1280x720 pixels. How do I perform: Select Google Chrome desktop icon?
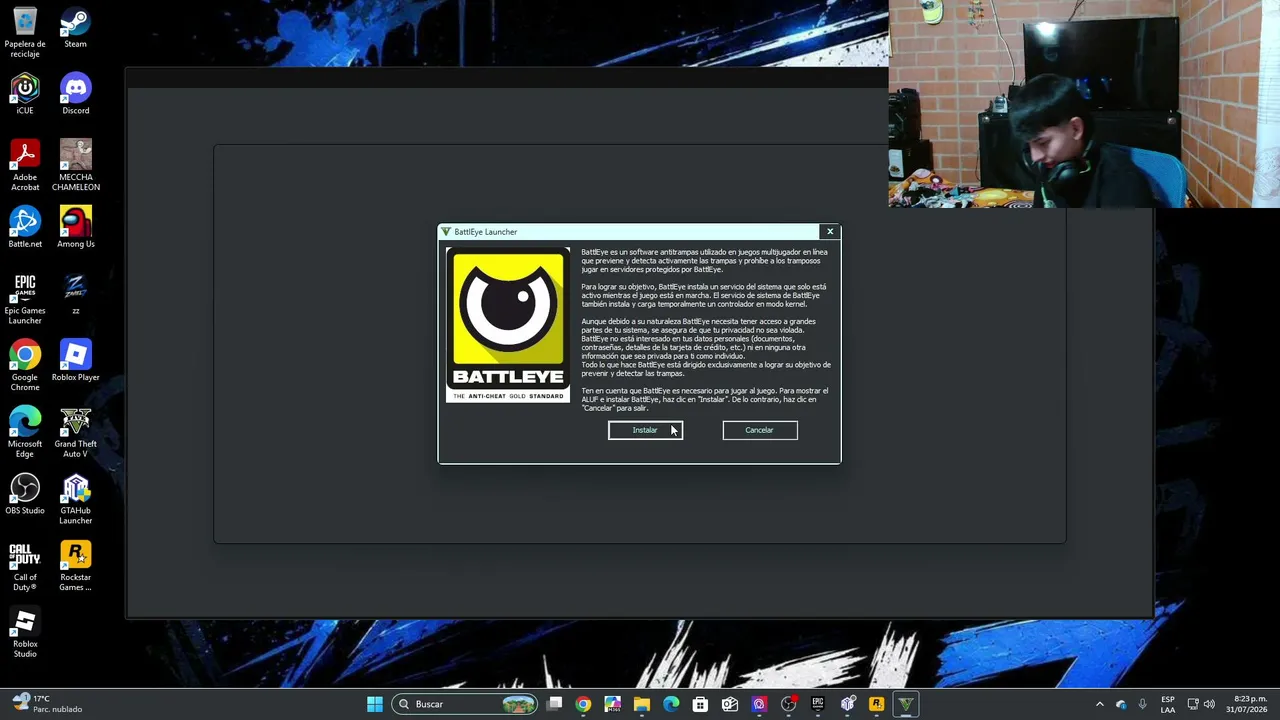[x=25, y=366]
